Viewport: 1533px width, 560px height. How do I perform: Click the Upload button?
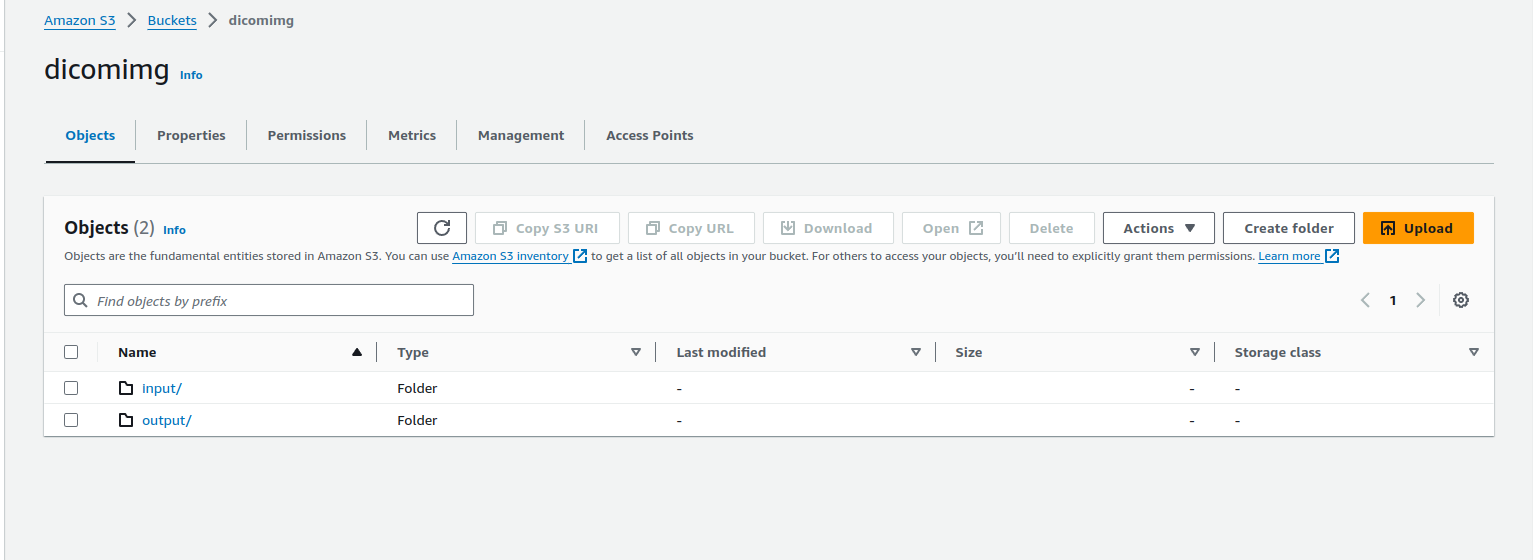click(x=1418, y=228)
